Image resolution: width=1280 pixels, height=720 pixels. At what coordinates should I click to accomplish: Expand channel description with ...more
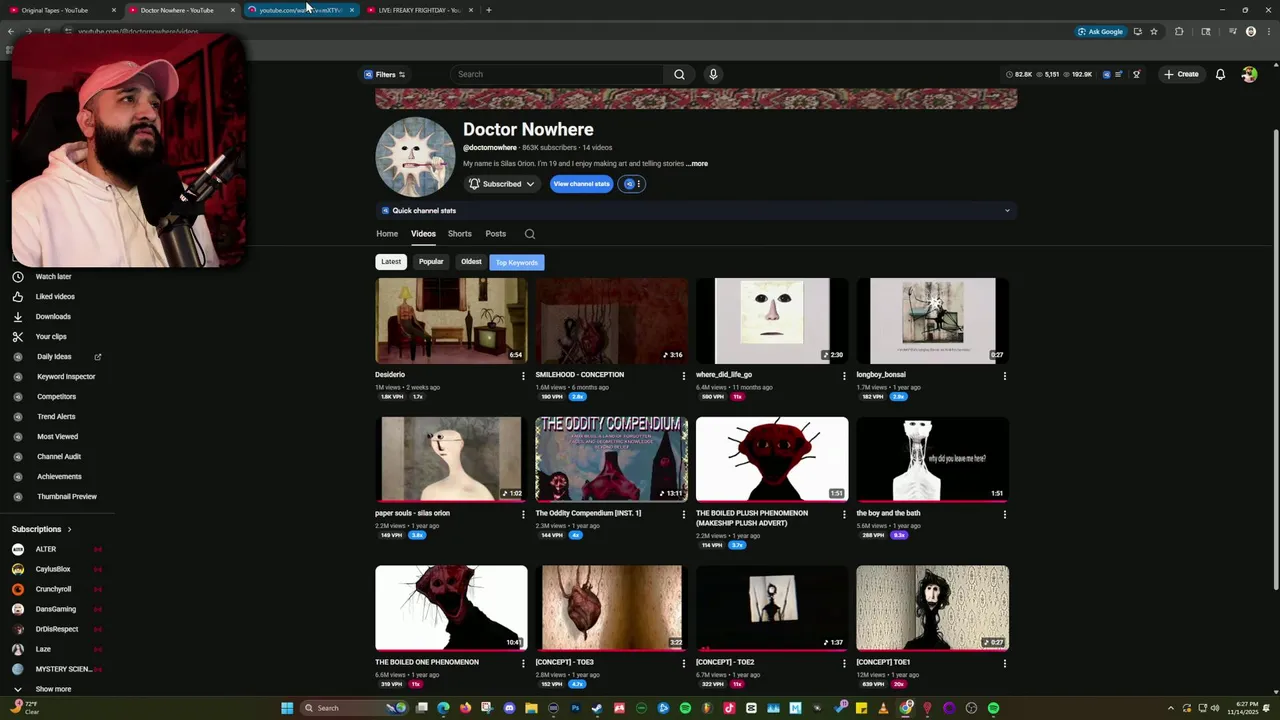point(697,163)
